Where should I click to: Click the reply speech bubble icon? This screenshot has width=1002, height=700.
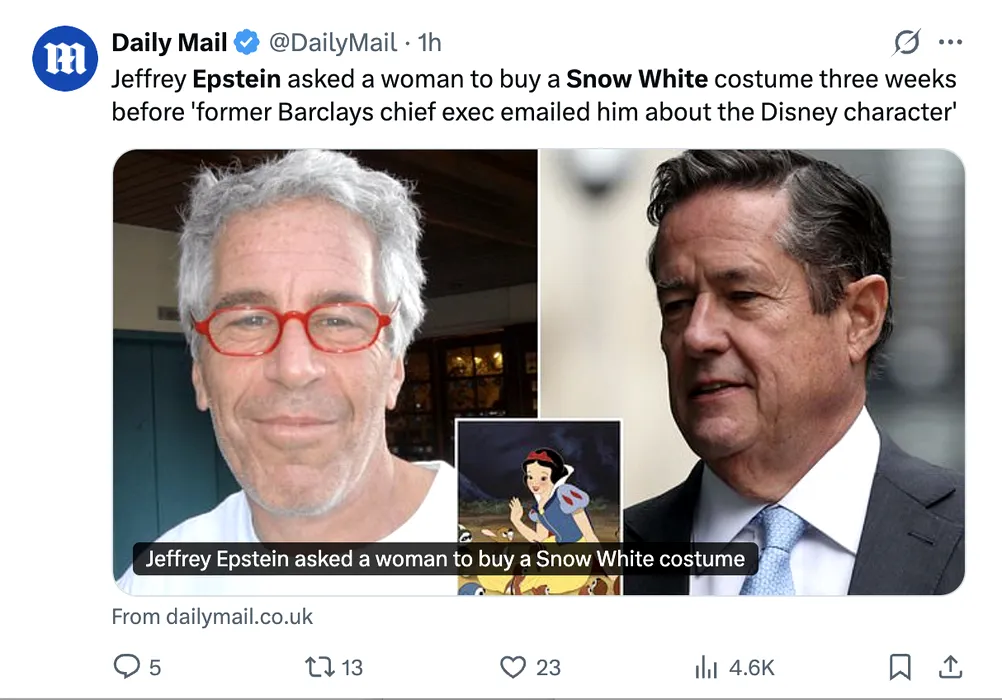(126, 666)
